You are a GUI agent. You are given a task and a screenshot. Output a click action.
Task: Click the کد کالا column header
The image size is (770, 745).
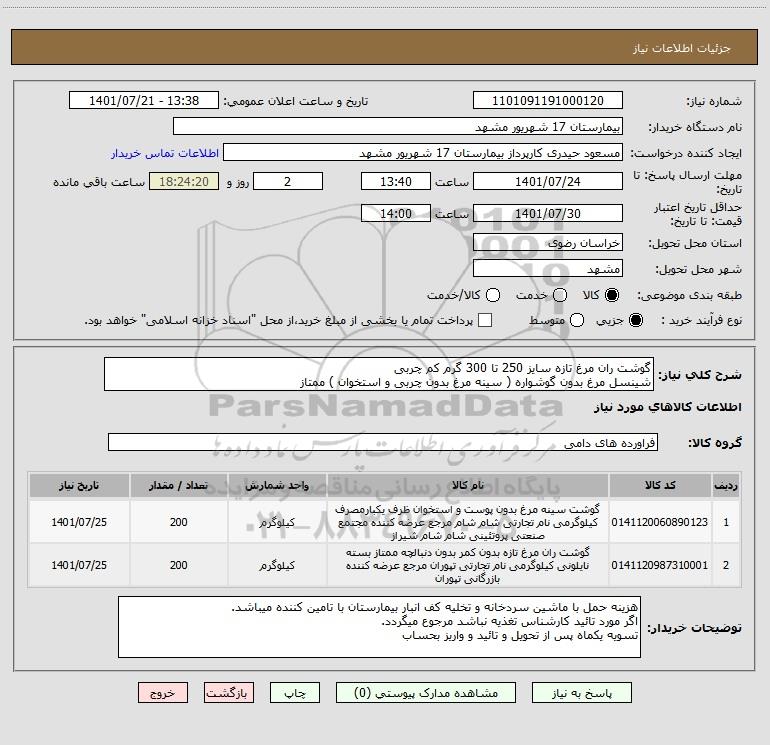pos(660,486)
